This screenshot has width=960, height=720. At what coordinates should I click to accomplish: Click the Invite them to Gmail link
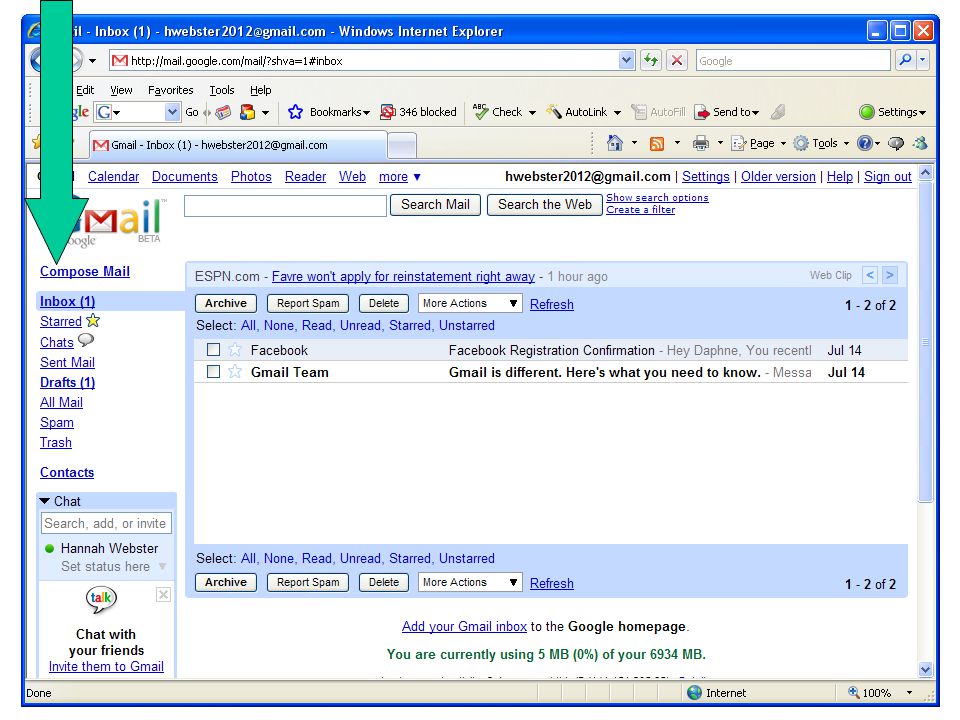pyautogui.click(x=106, y=666)
